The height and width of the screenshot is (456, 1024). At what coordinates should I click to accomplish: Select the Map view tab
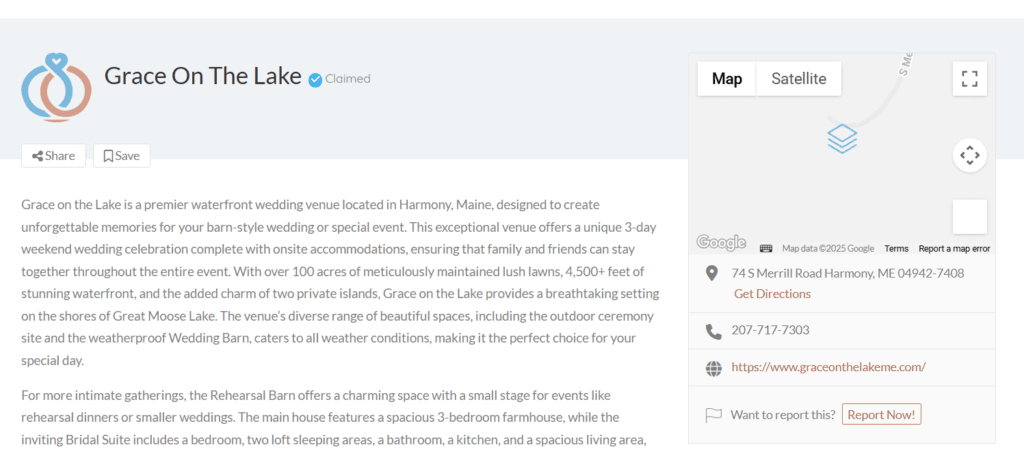tap(727, 79)
